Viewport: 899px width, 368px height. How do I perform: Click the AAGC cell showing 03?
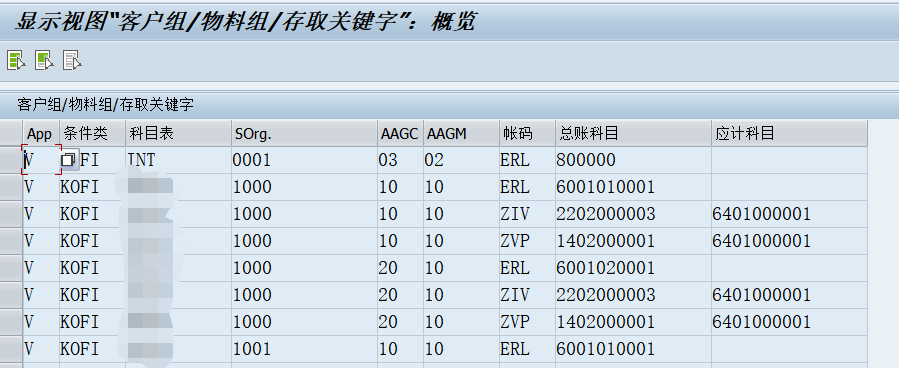point(400,160)
